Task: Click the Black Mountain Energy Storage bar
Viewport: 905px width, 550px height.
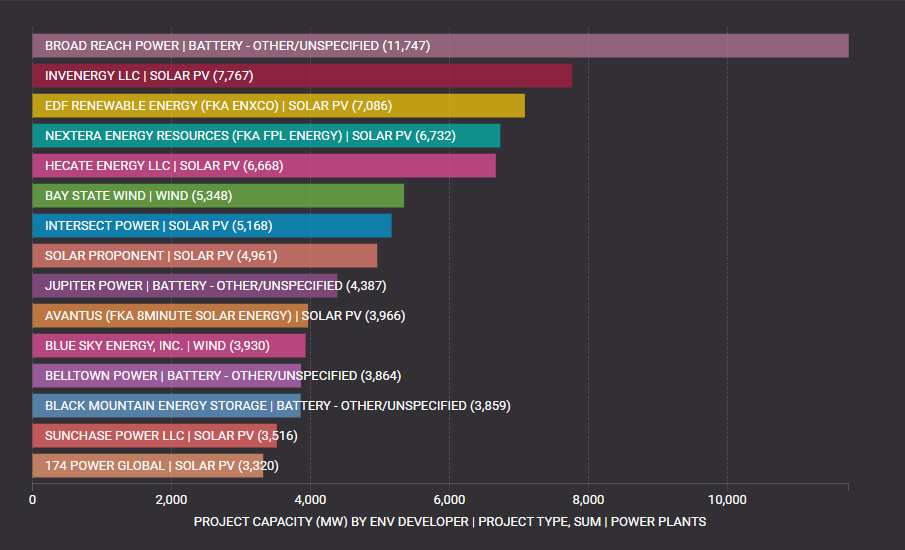Action: [166, 406]
